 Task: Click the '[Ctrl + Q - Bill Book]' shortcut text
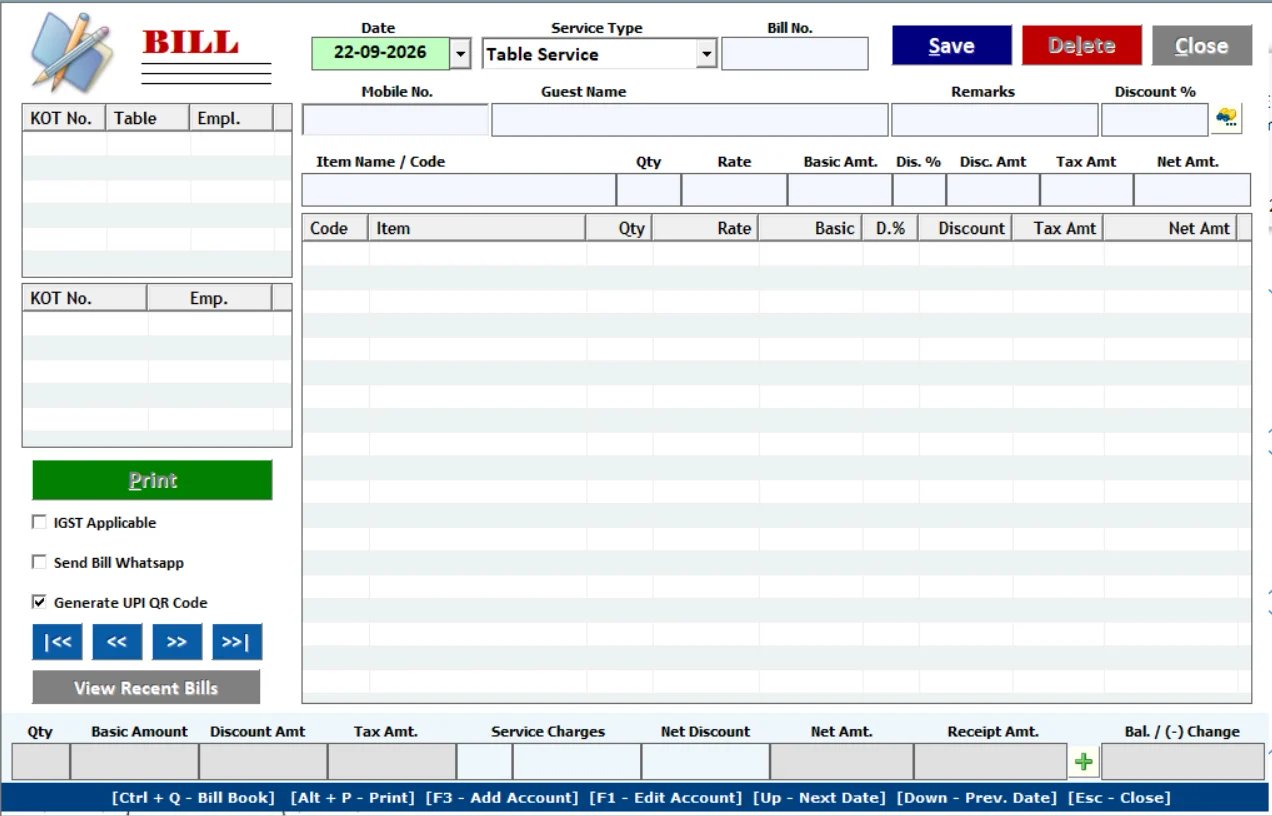[193, 797]
